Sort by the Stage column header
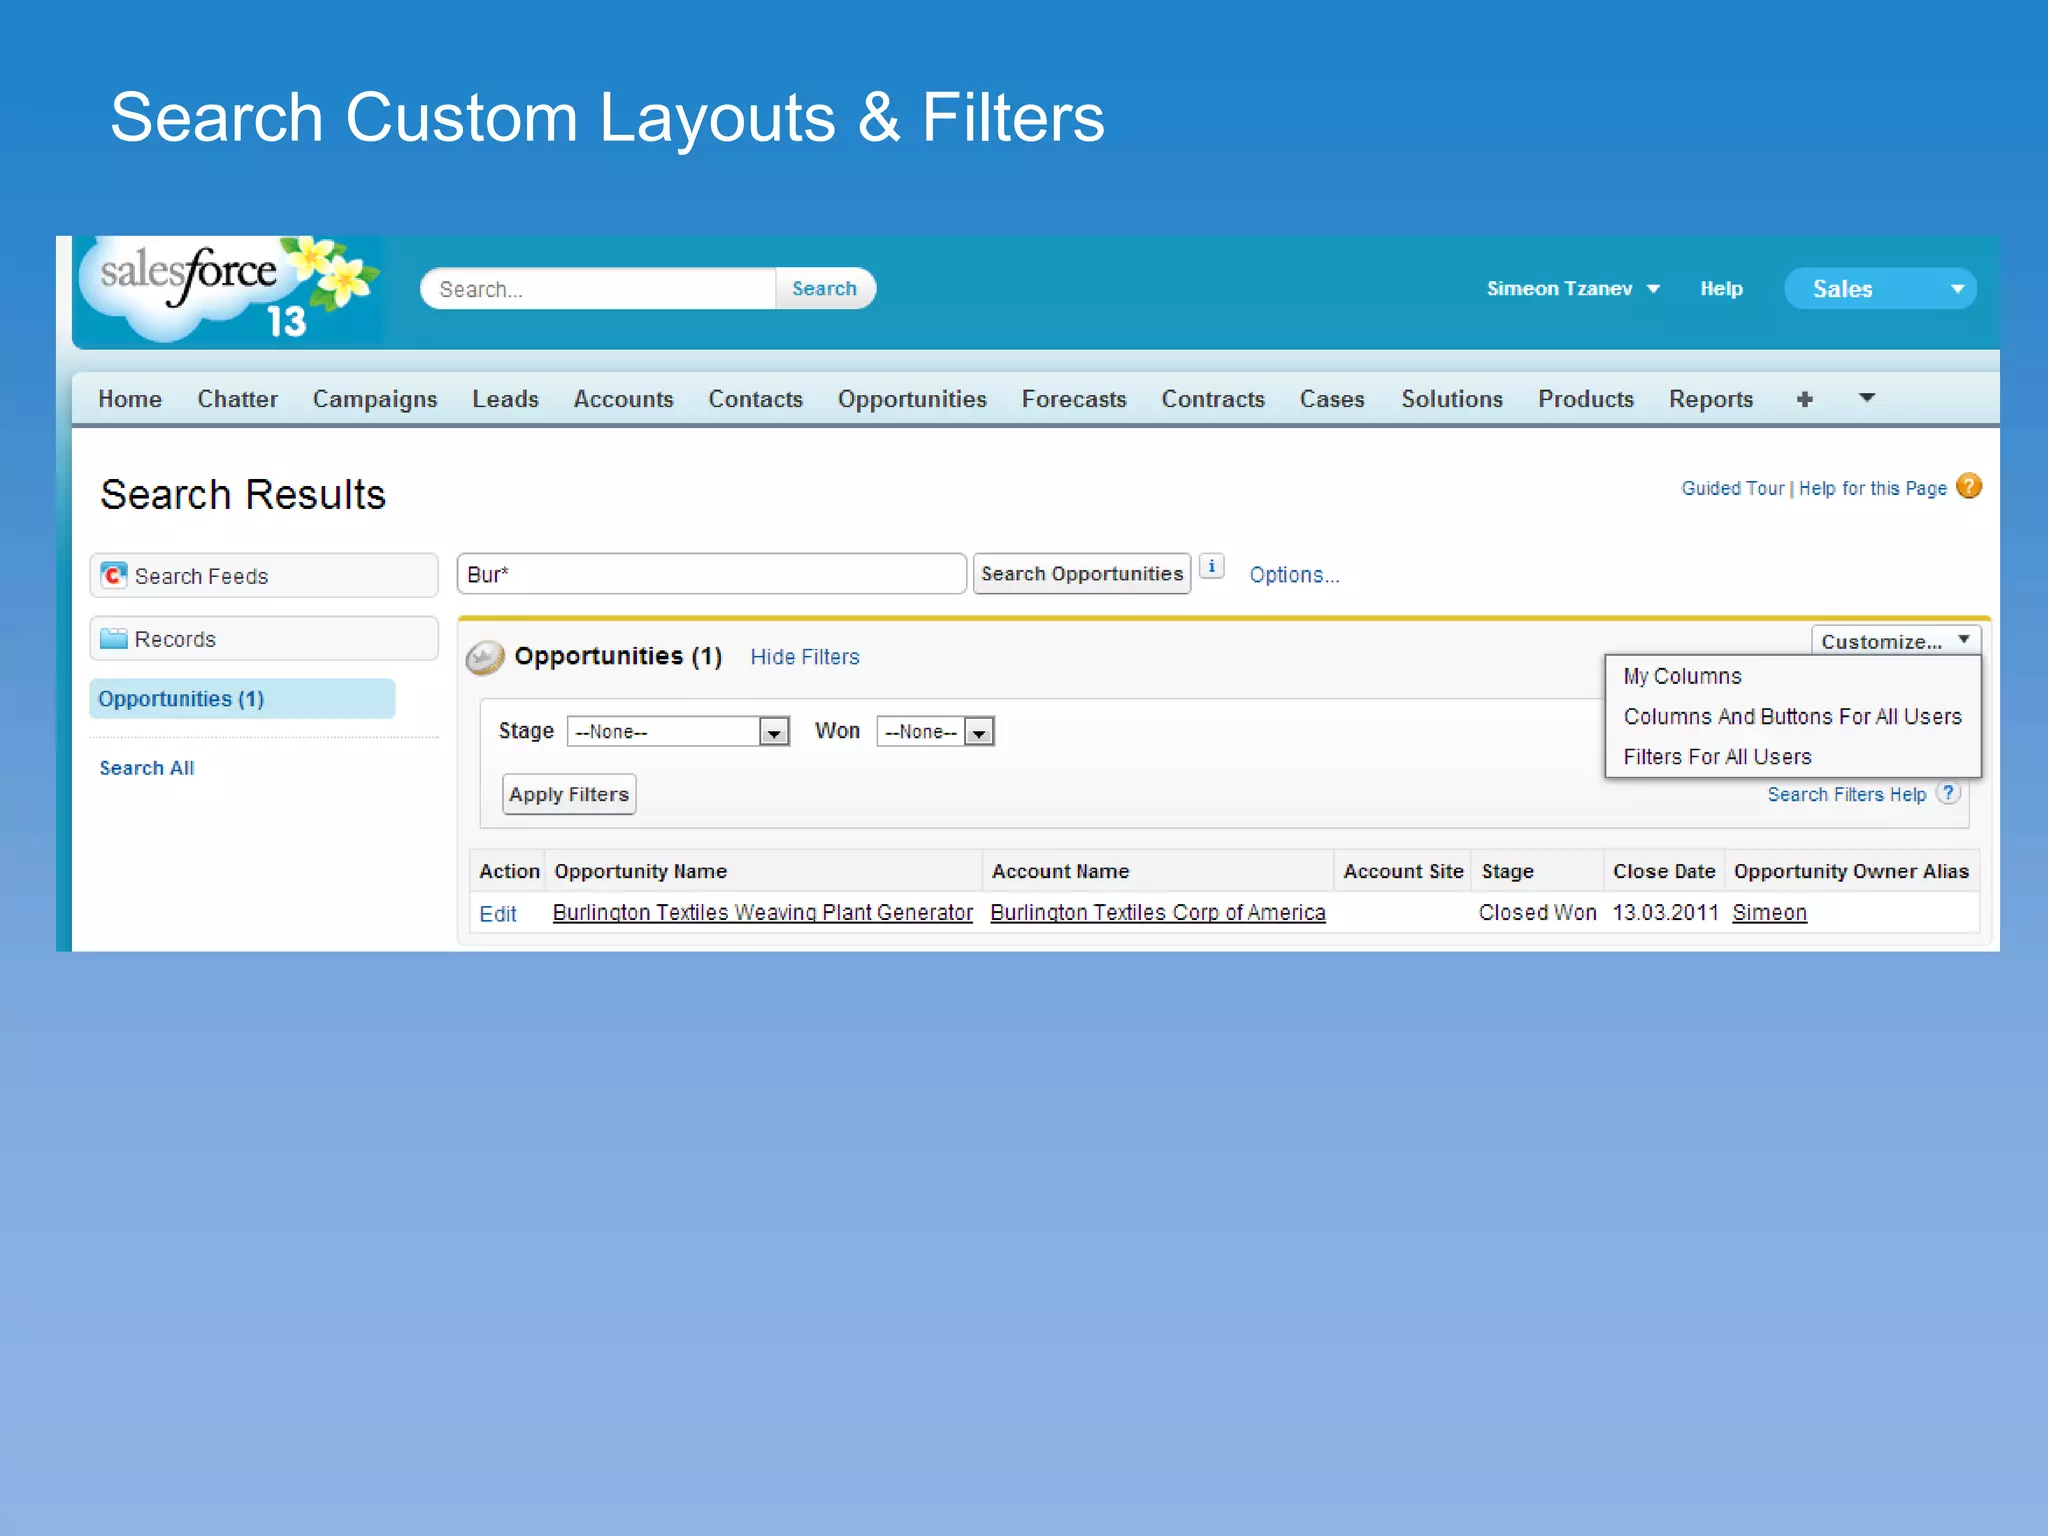Viewport: 2048px width, 1536px height. point(1507,871)
